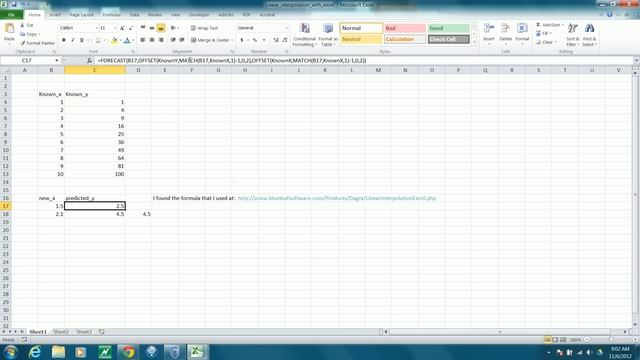Toggle Top Align
This screenshot has height=360, width=640.
[x=143, y=28]
